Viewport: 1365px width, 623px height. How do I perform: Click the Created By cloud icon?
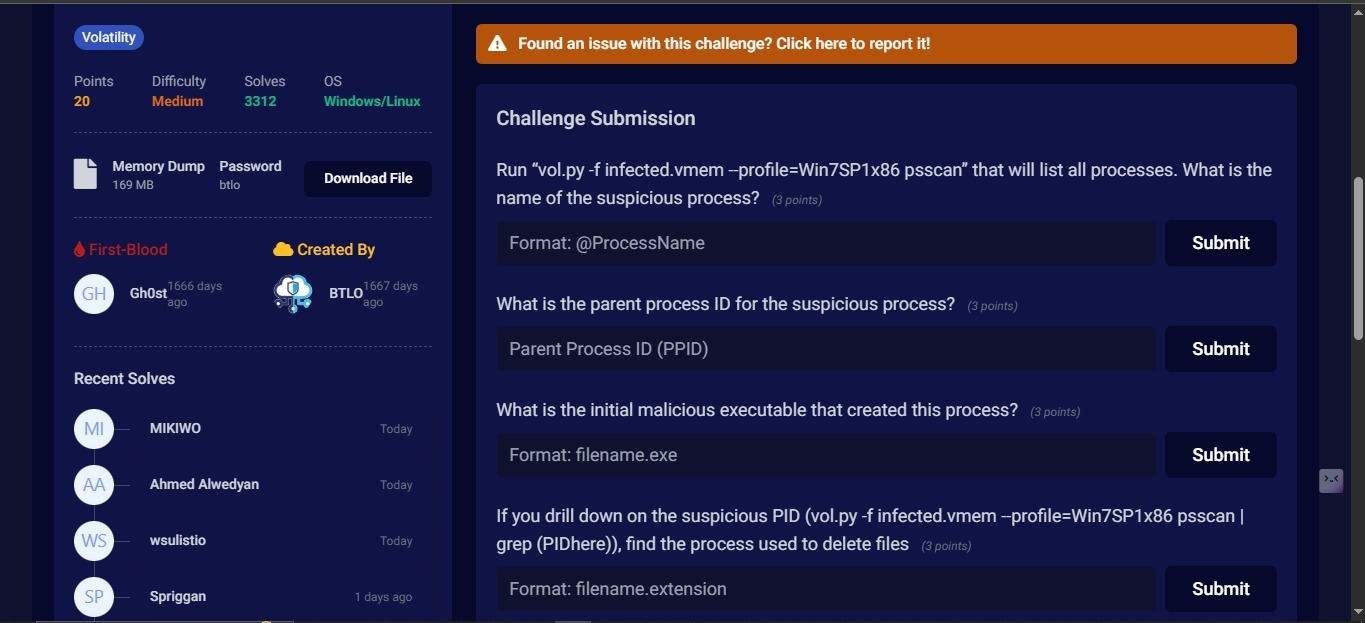tap(283, 249)
